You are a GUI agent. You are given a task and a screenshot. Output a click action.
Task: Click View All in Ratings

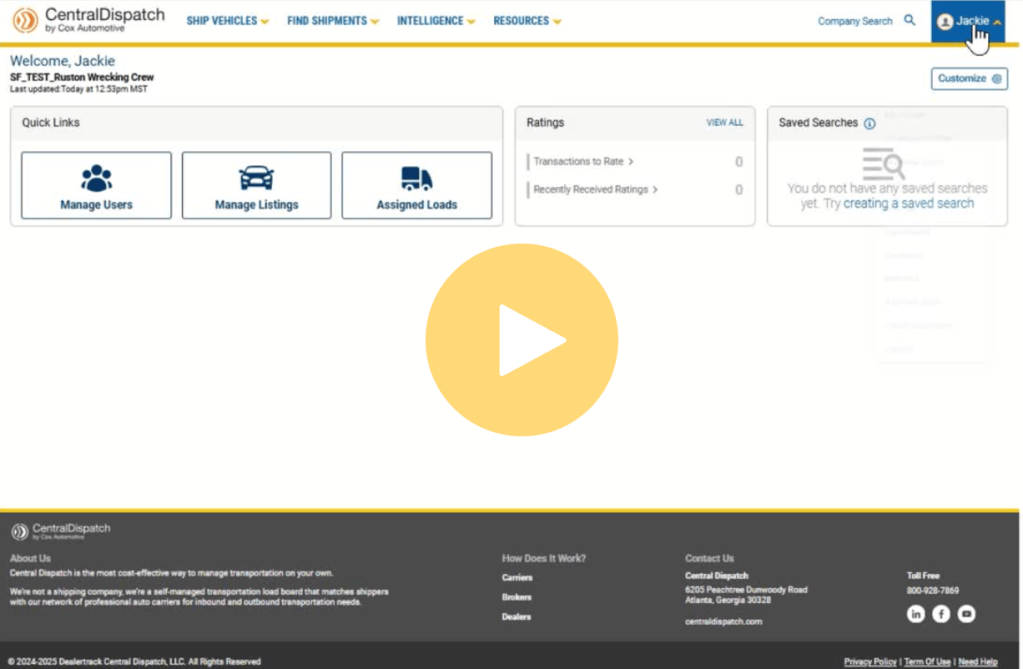coord(724,123)
